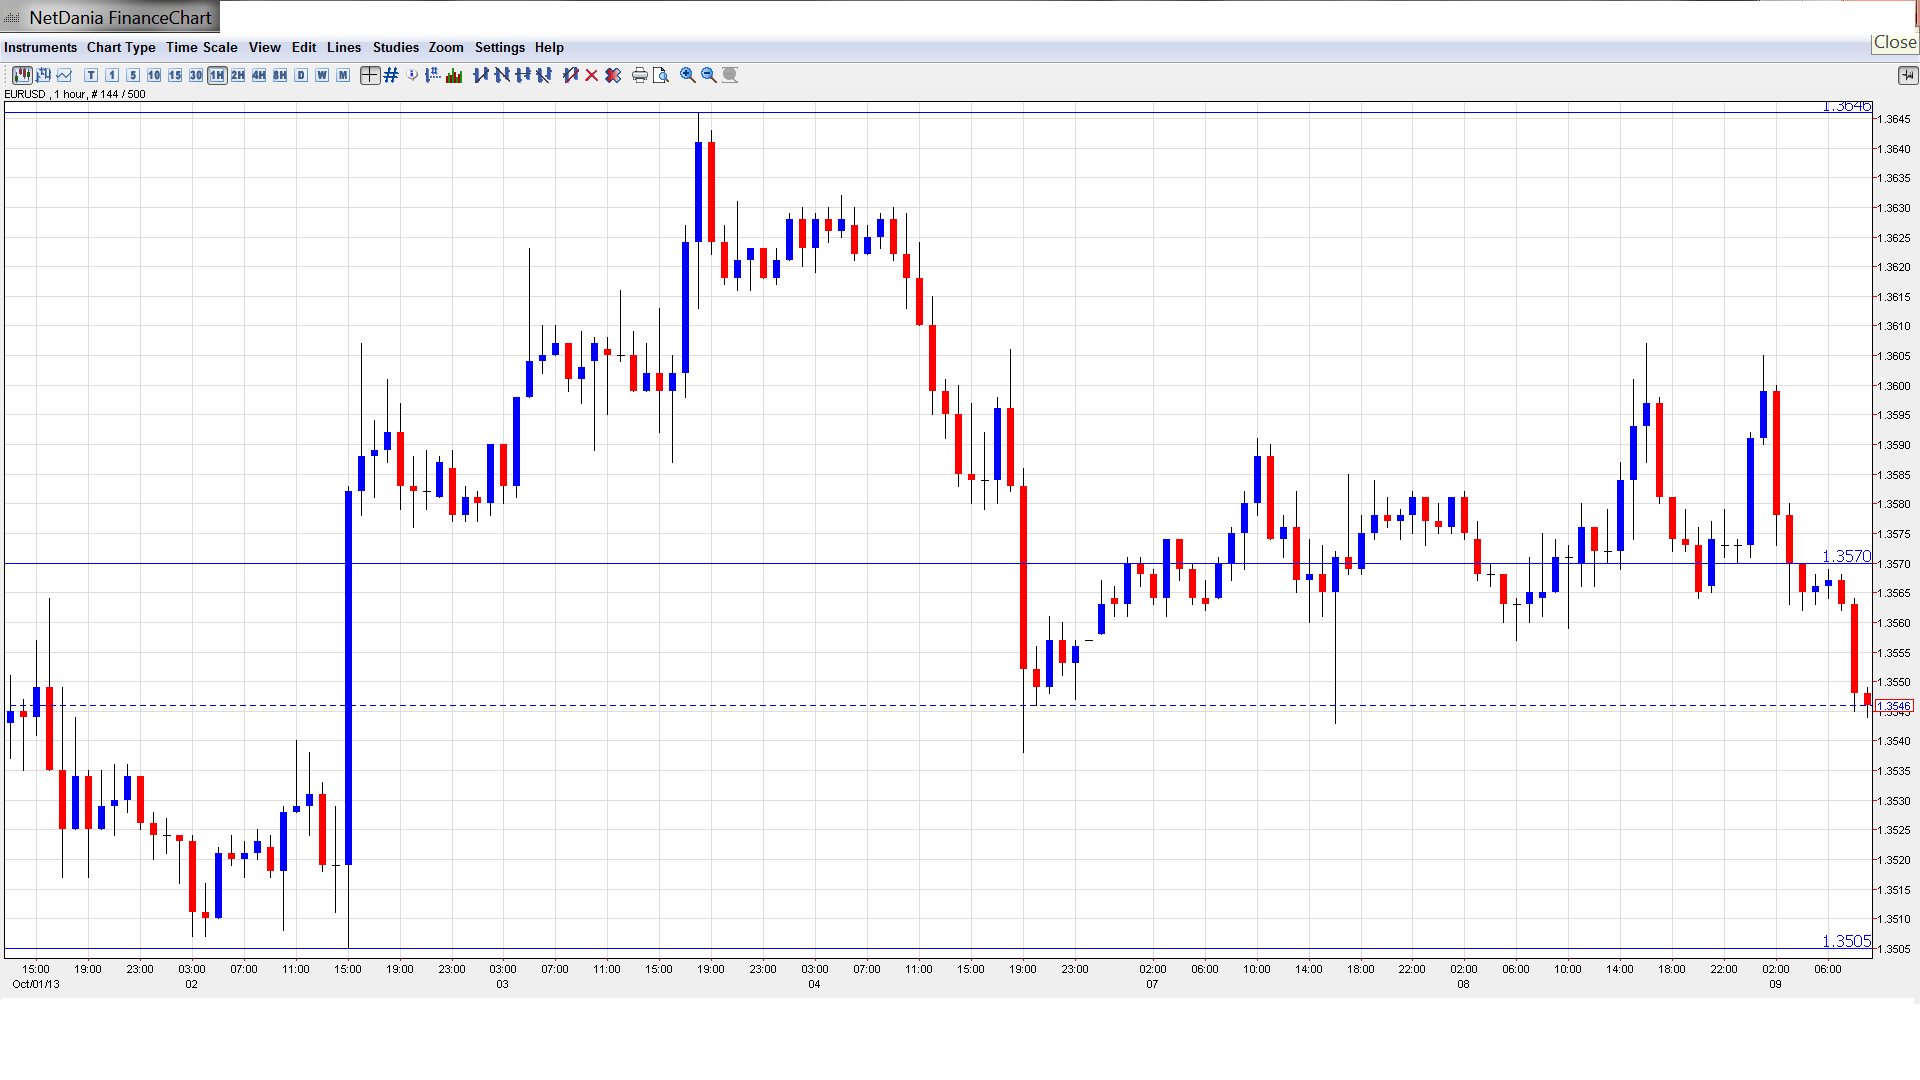This screenshot has height=1080, width=1920.
Task: Toggle chart grid with hash icon
Action: pos(391,75)
